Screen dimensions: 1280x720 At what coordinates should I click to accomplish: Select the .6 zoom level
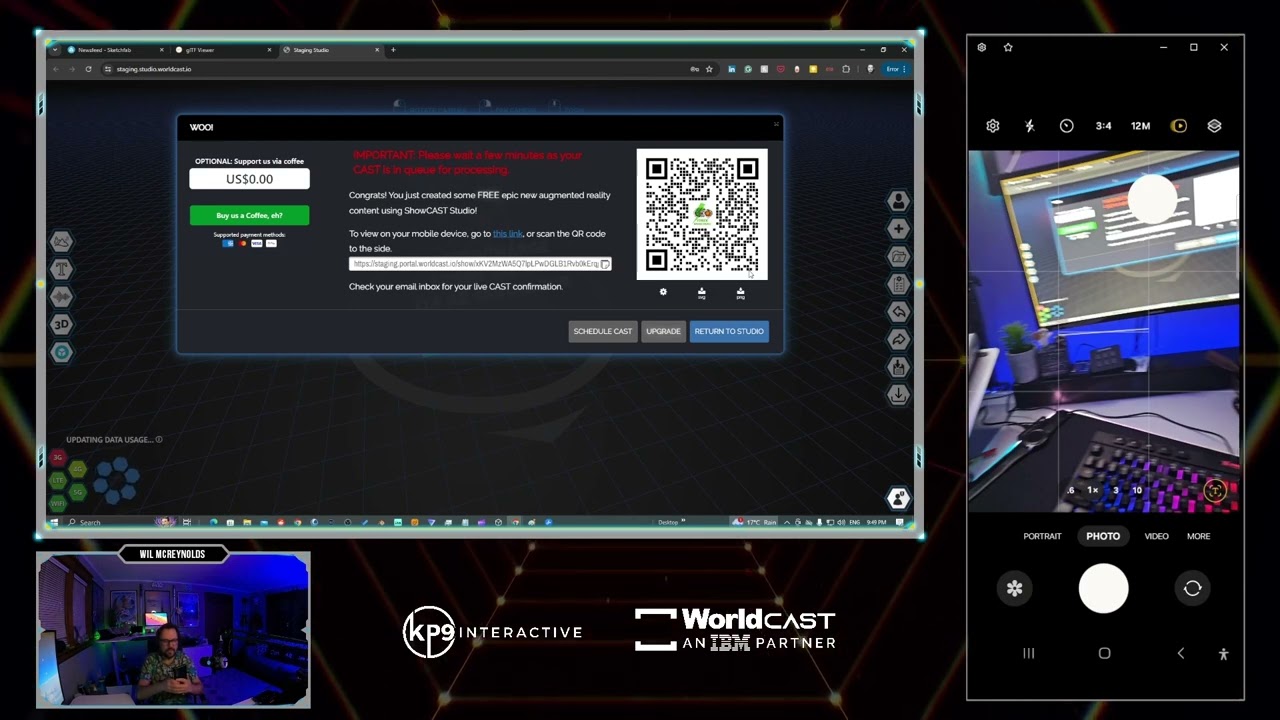[x=1071, y=490]
